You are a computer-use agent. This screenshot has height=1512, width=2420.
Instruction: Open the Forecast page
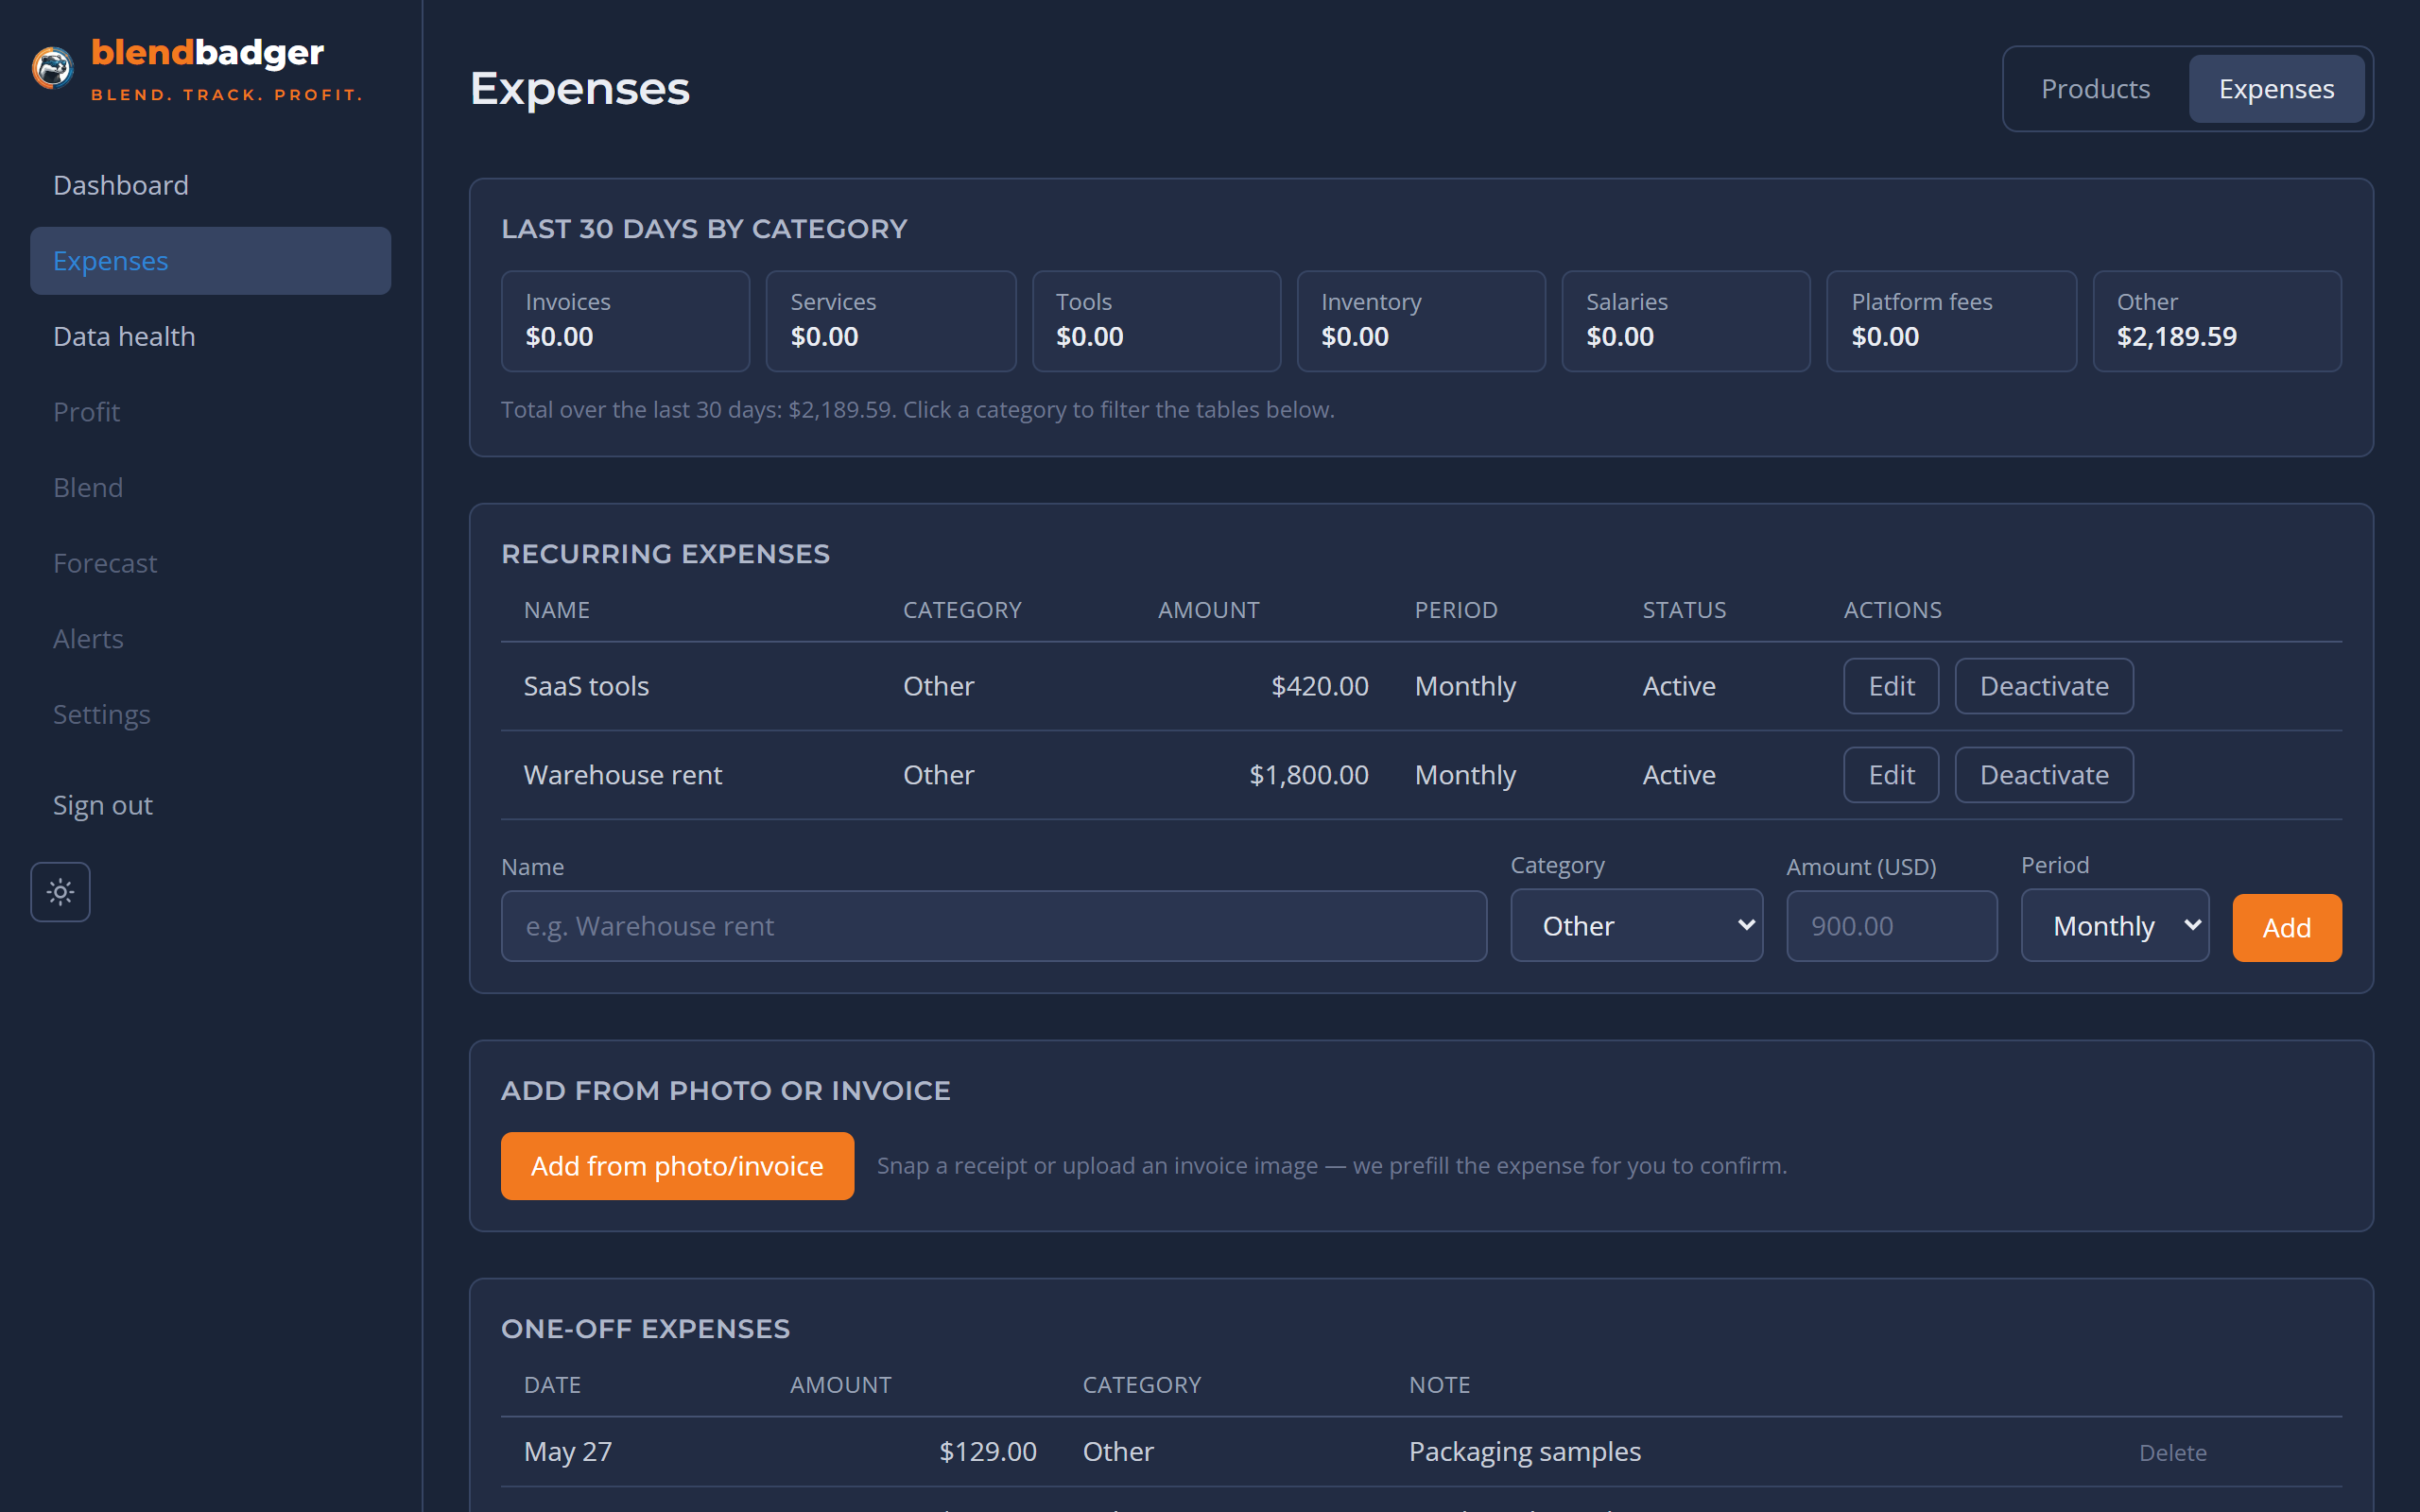pyautogui.click(x=105, y=563)
